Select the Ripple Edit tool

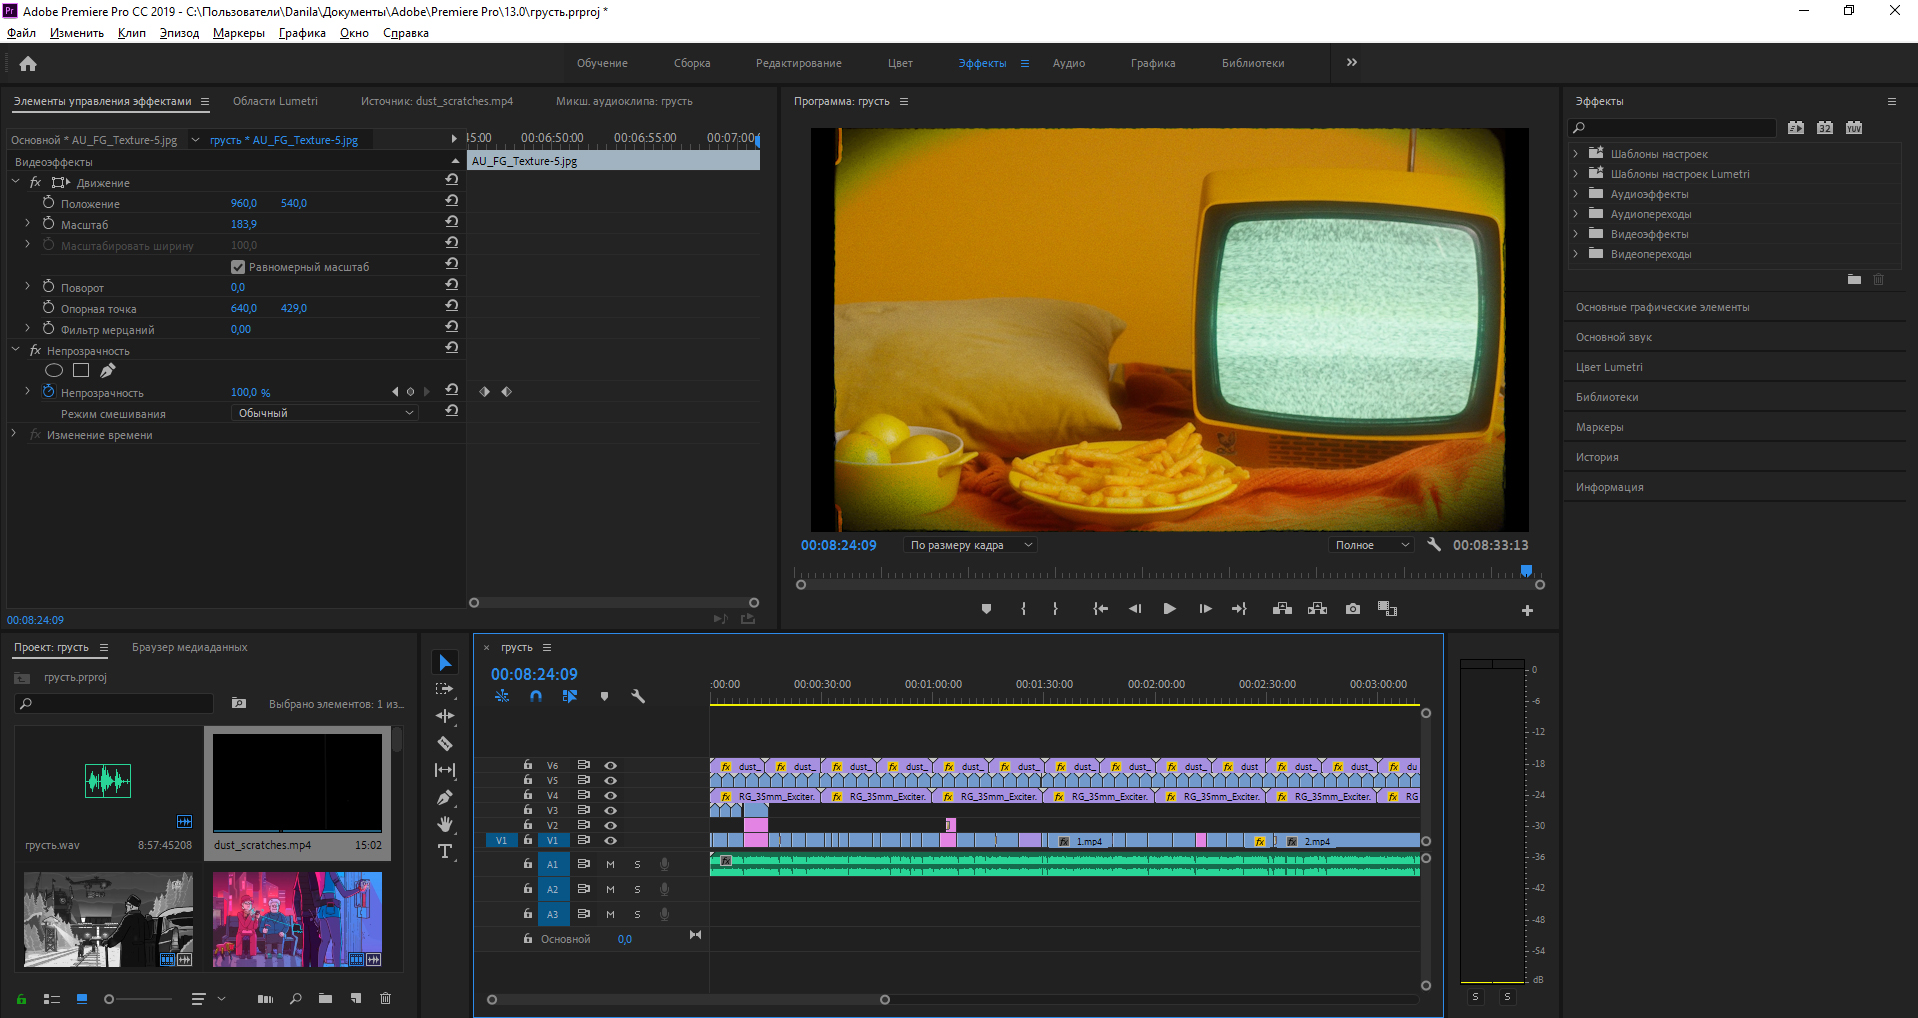[445, 716]
